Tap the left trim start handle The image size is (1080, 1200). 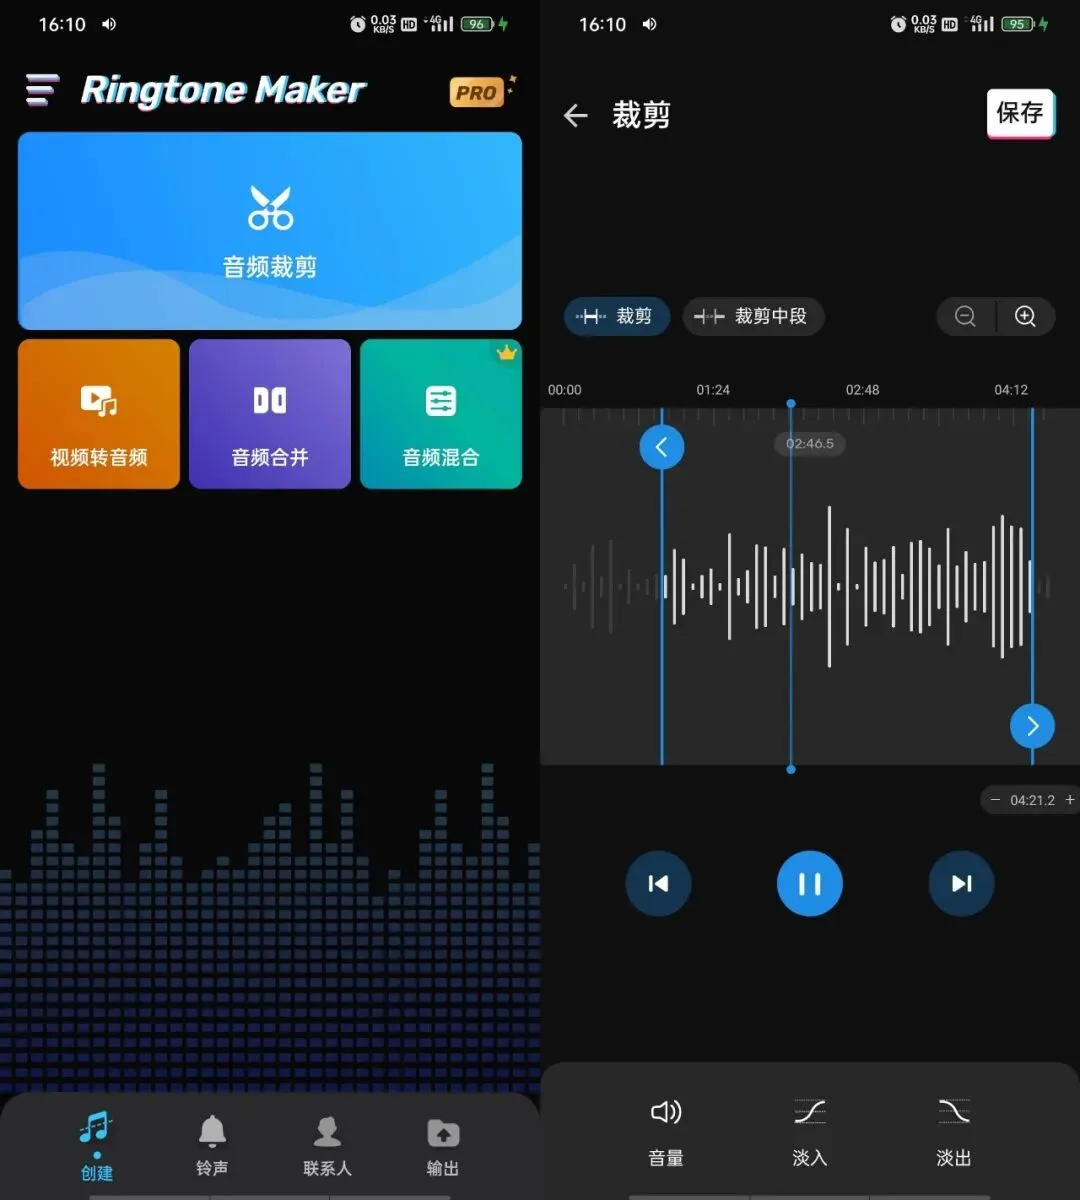click(x=662, y=447)
